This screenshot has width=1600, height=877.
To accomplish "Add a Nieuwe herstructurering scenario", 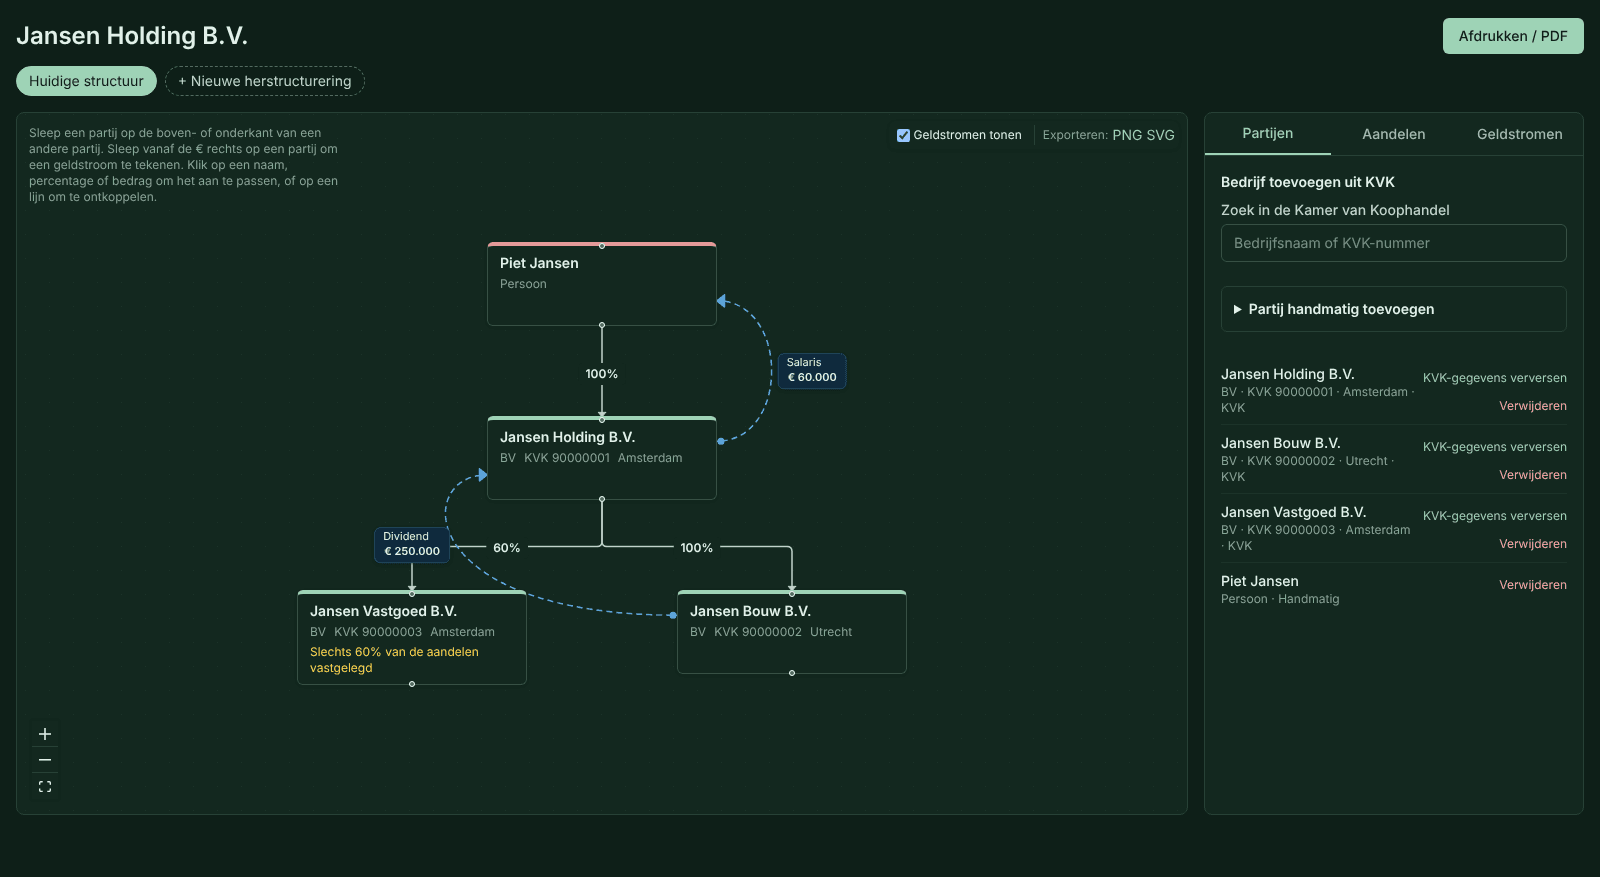I will 265,81.
